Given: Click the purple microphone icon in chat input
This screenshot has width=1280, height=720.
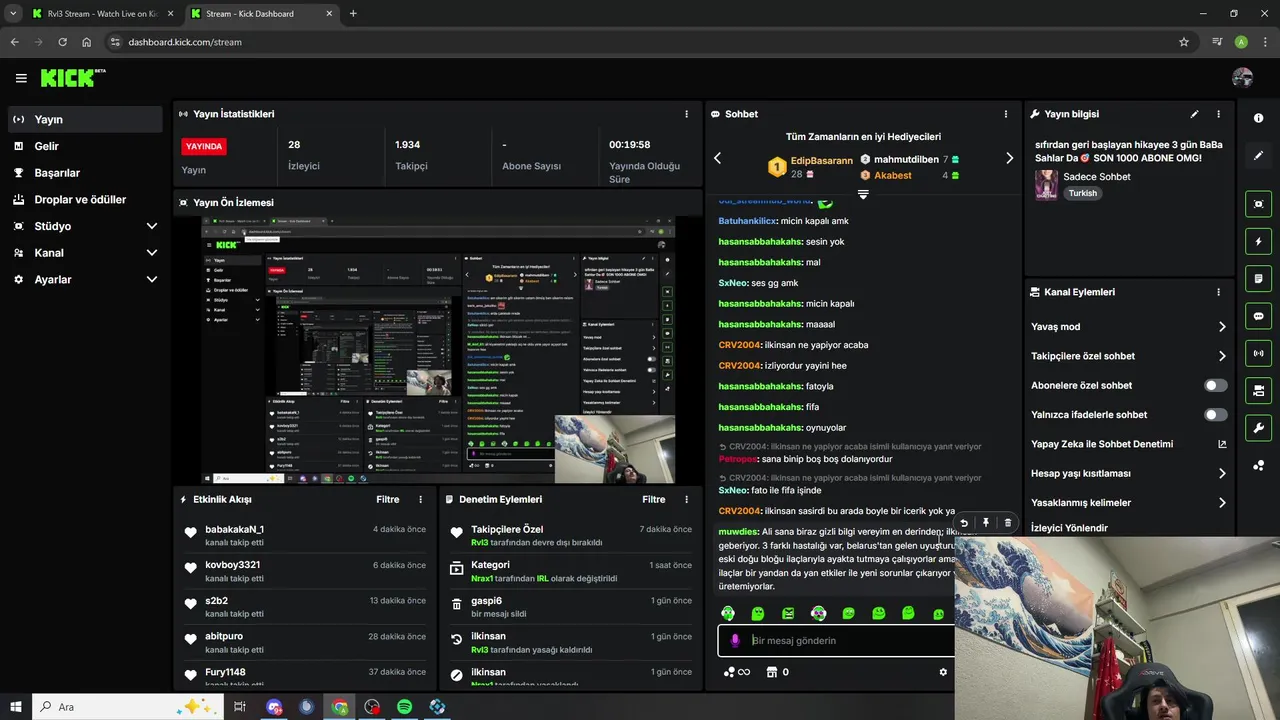Looking at the screenshot, I should point(735,640).
